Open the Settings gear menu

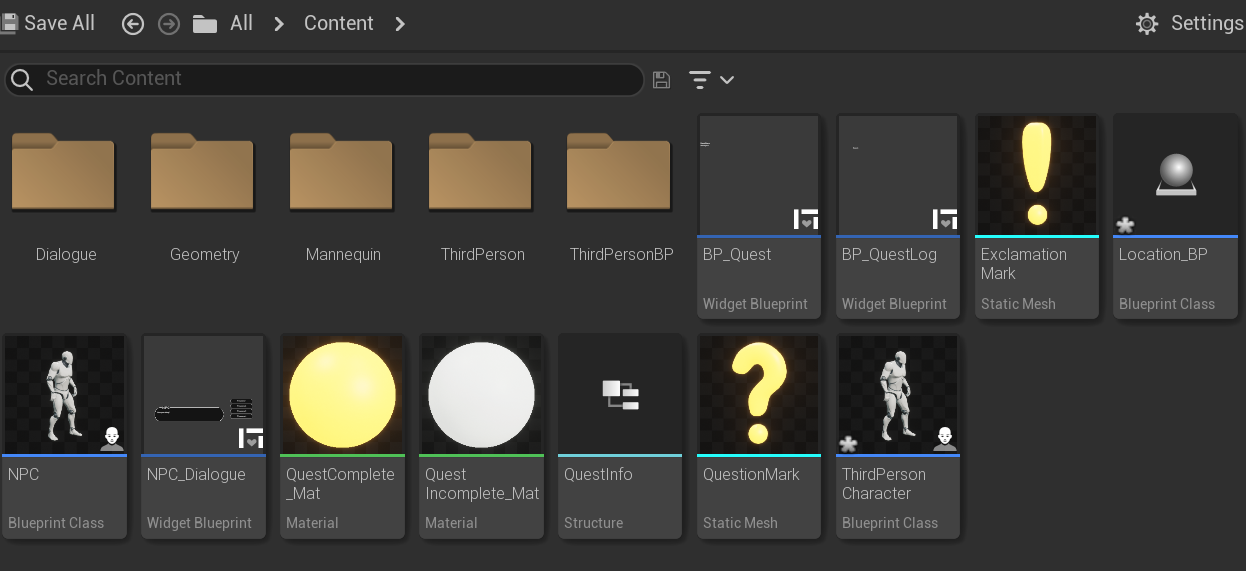point(1147,24)
